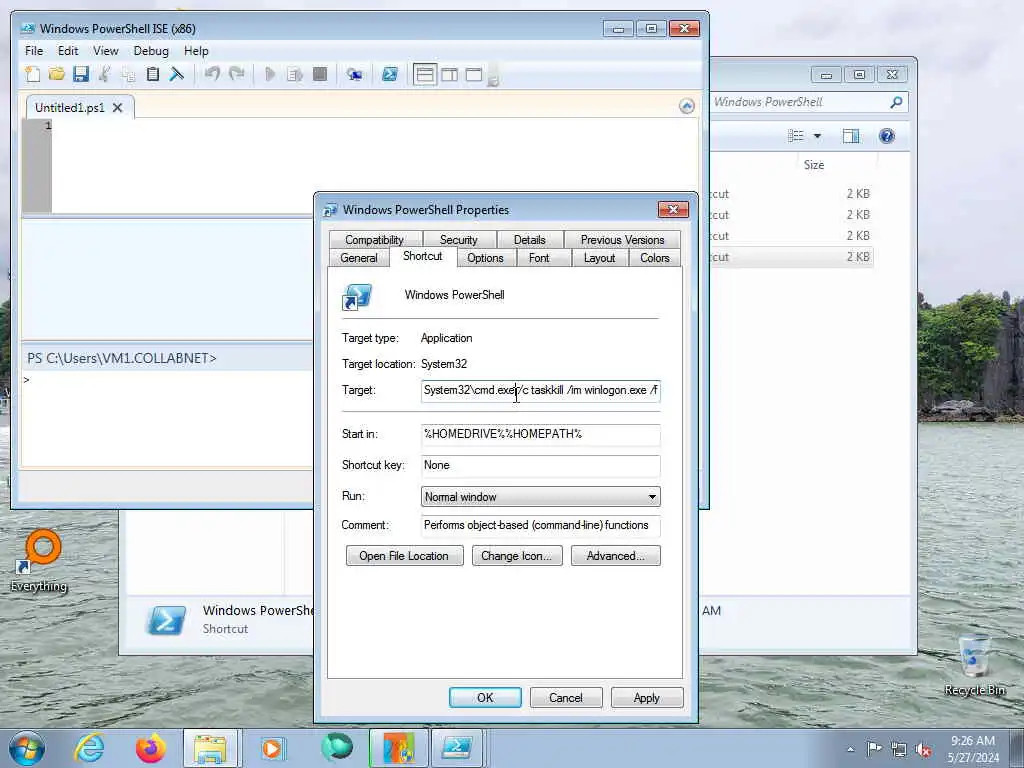Viewport: 1024px width, 768px height.
Task: Close the Untitled1.ps1 tab
Action: (x=118, y=108)
